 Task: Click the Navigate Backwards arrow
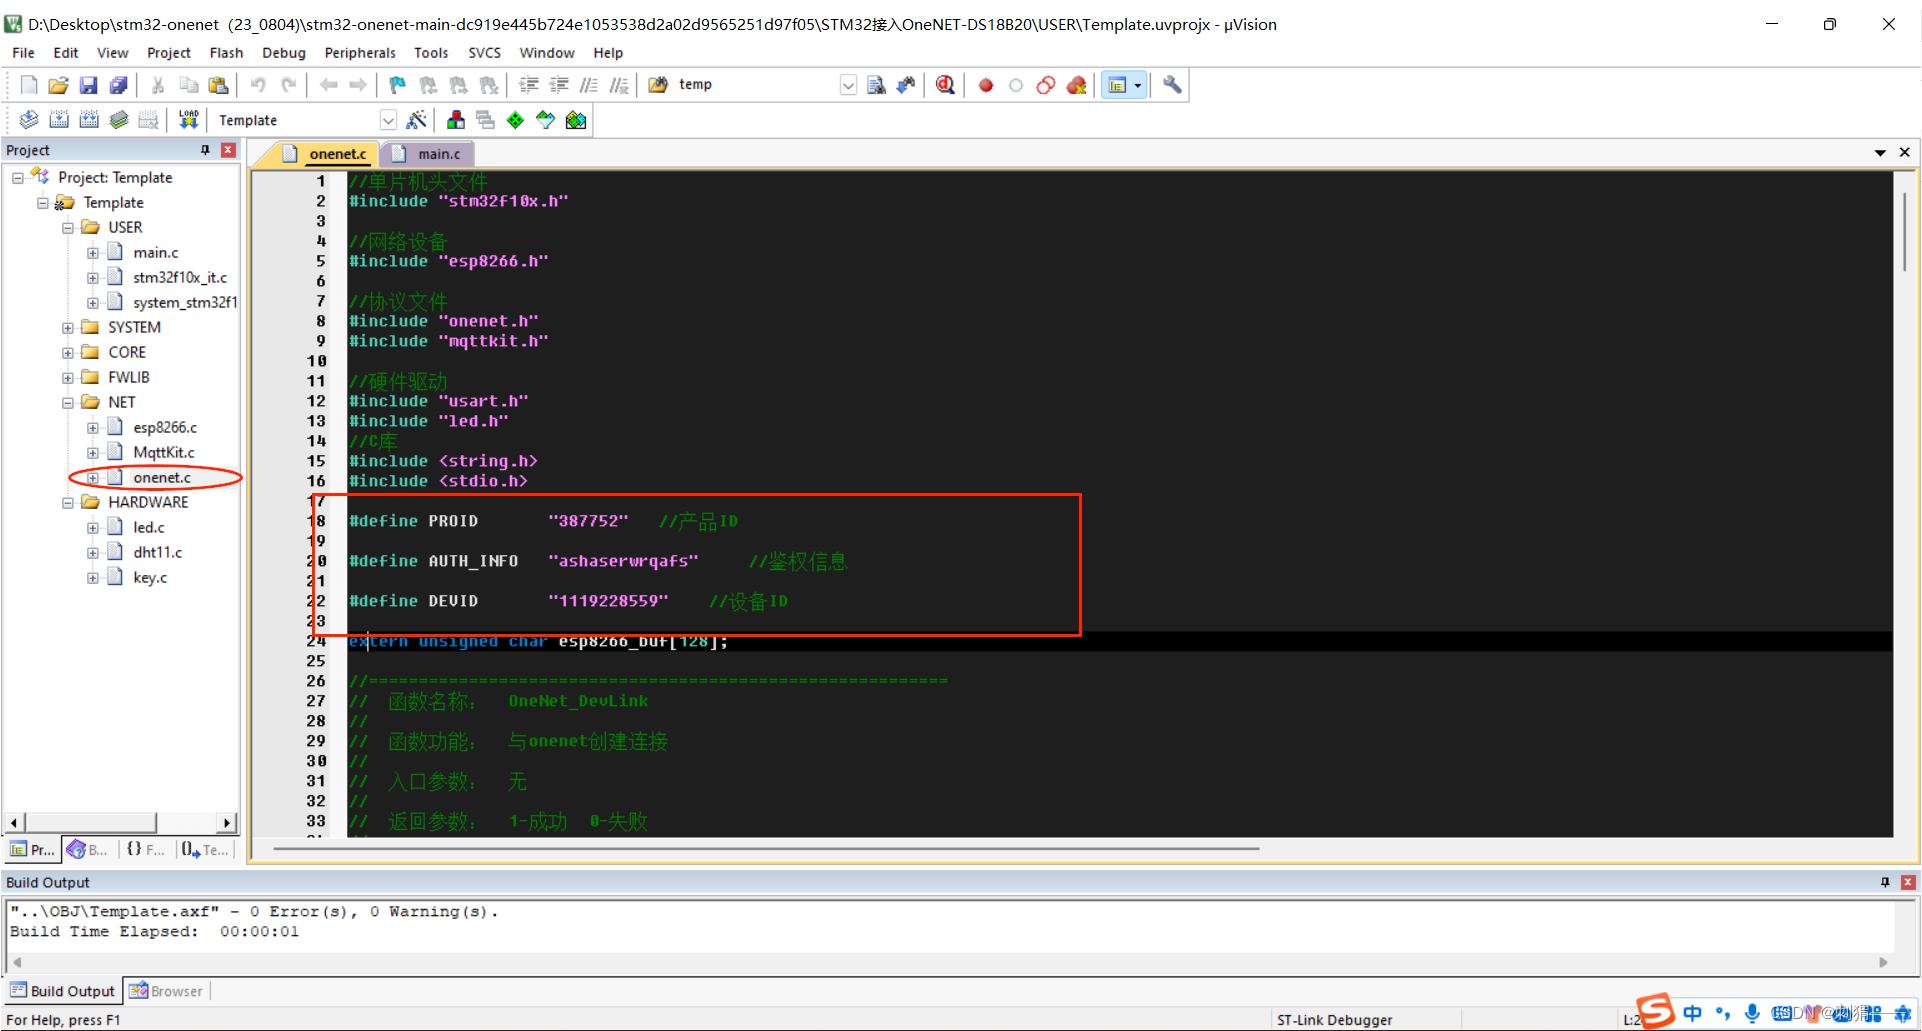point(328,85)
